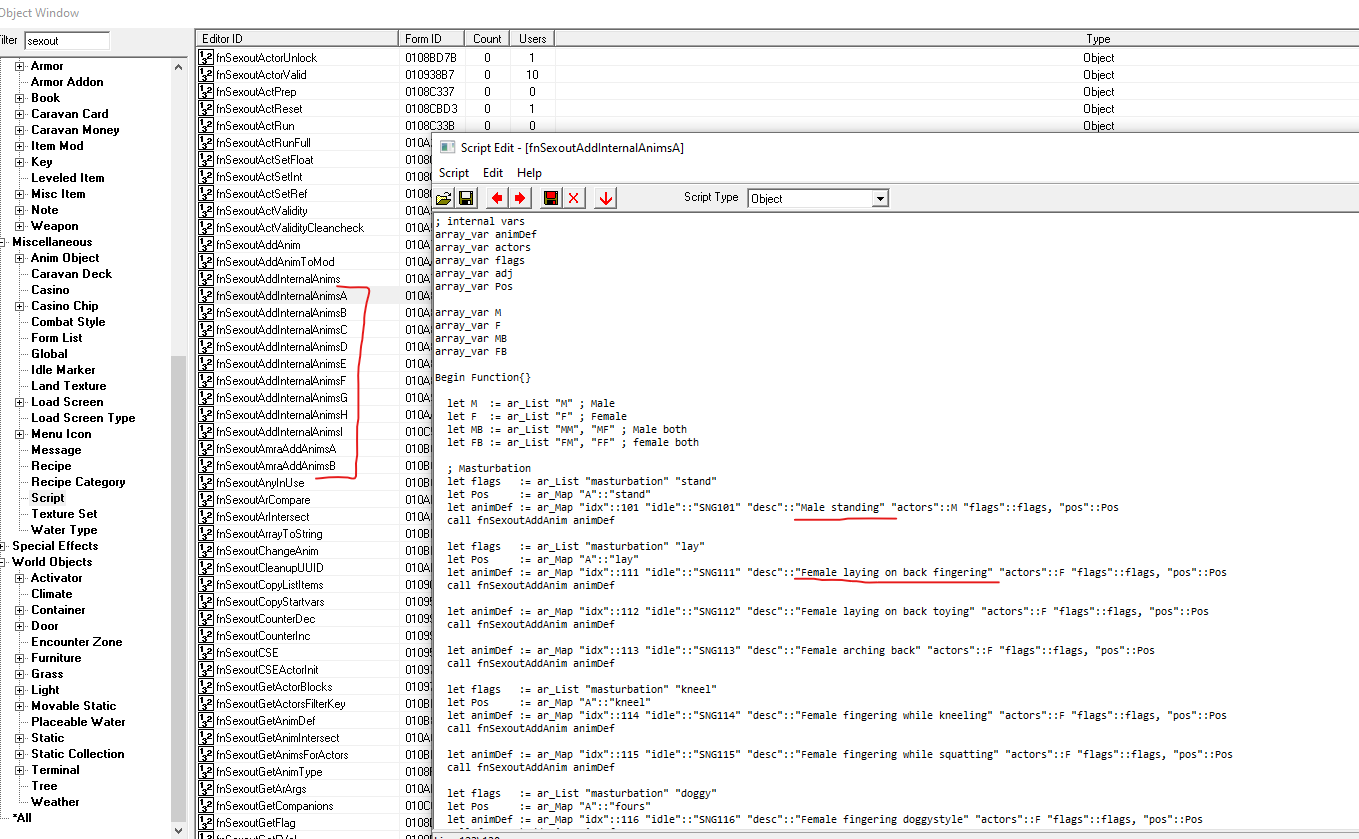Screen dimensions: 1359x839
Task: Collapse the World Objects category
Action: (x=4, y=562)
